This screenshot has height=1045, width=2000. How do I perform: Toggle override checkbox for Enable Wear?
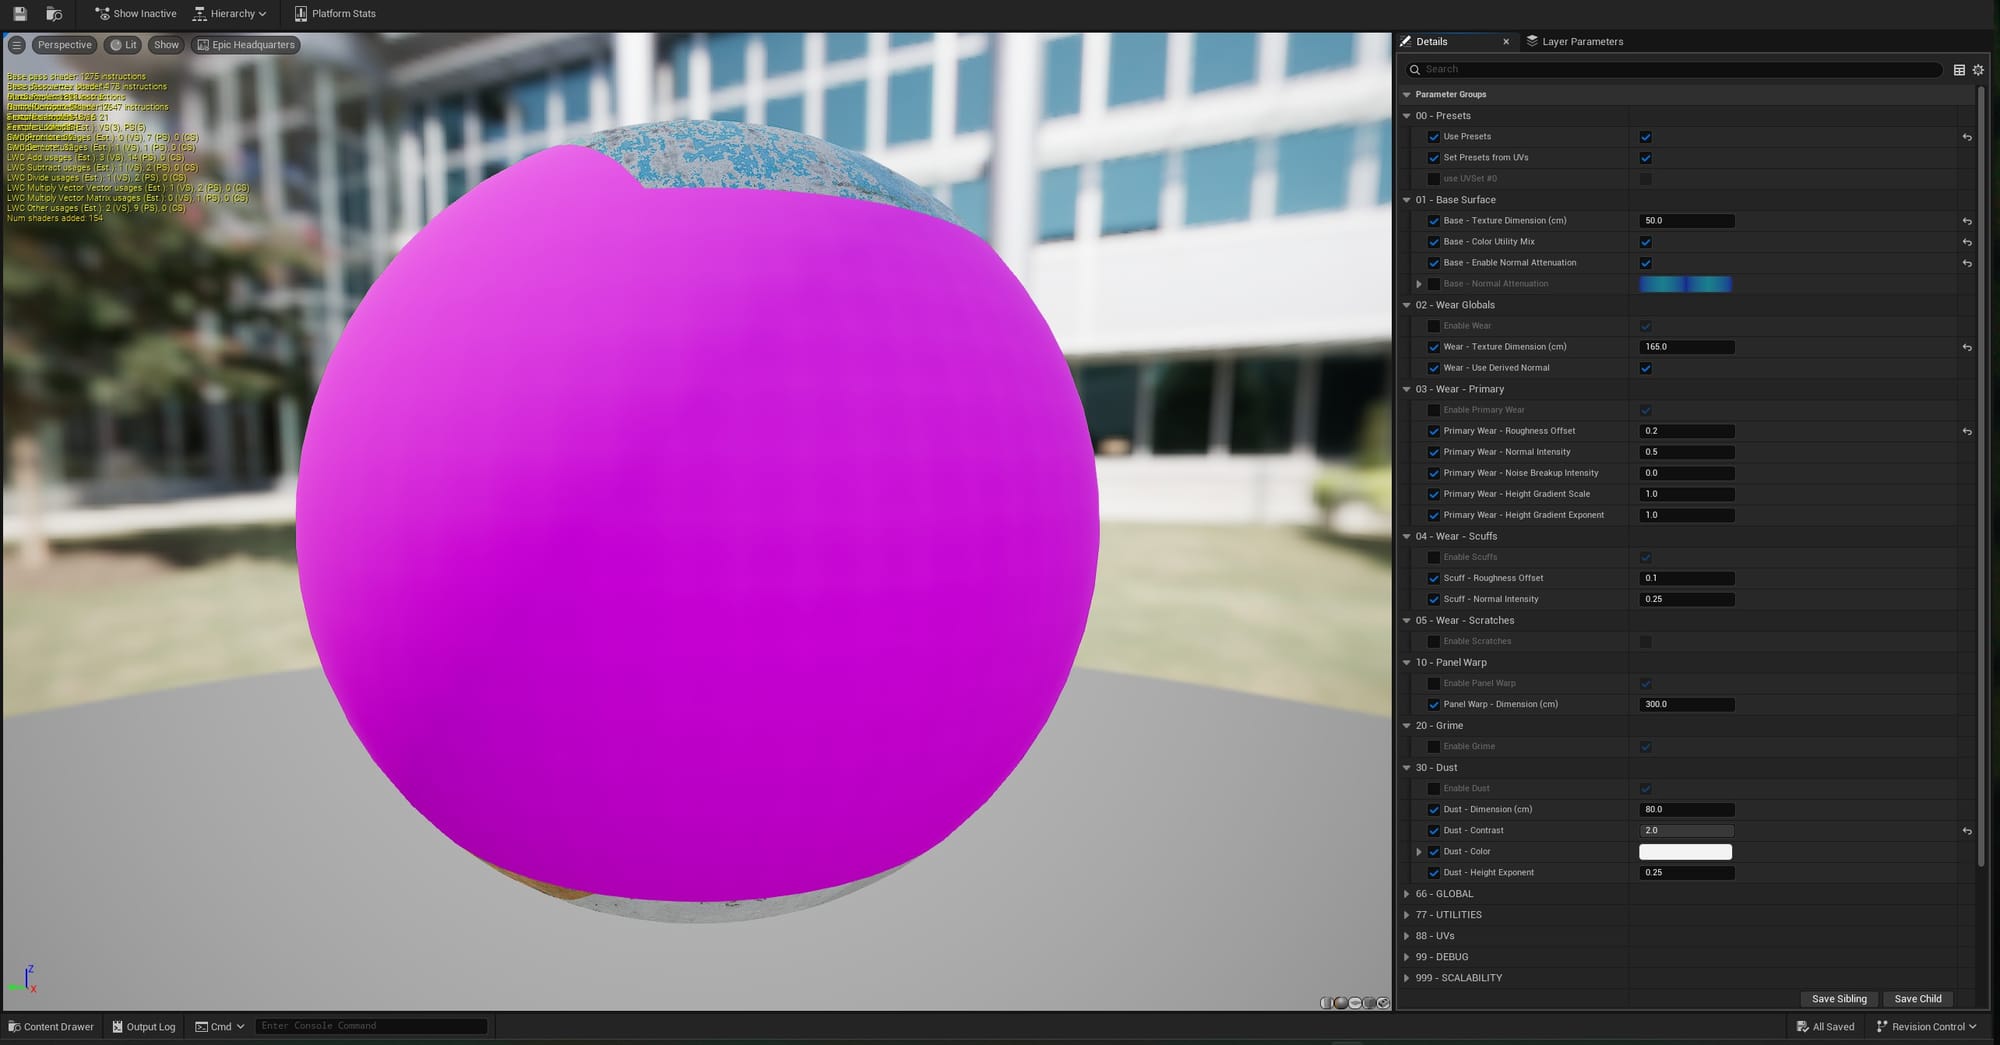[x=1434, y=326]
